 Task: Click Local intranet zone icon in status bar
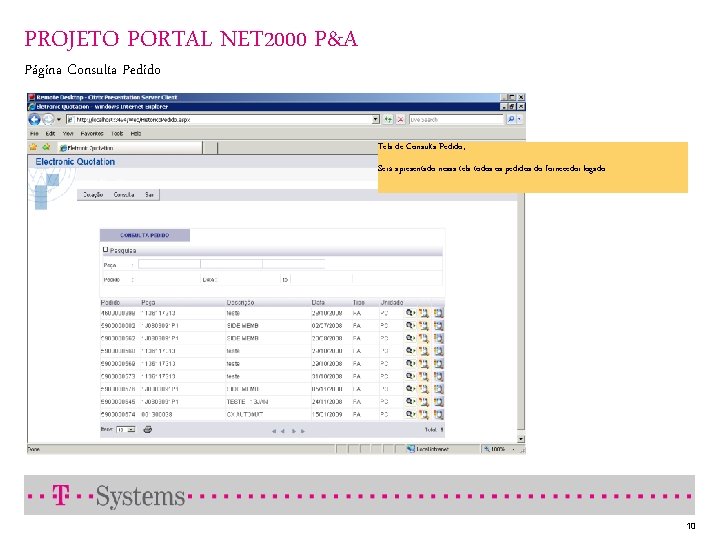[411, 449]
